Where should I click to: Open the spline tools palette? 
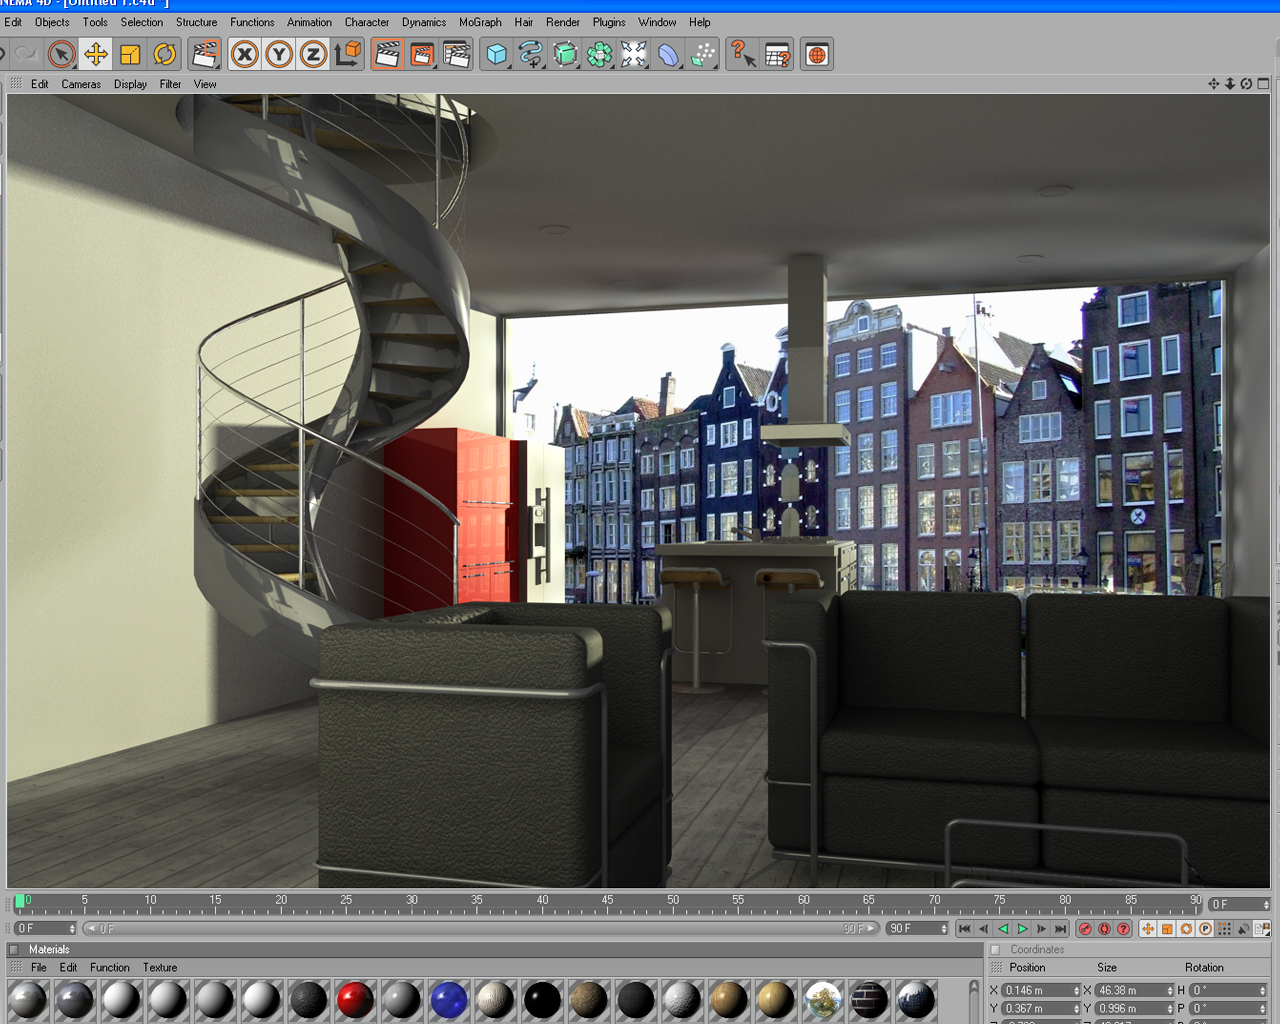pyautogui.click(x=531, y=54)
